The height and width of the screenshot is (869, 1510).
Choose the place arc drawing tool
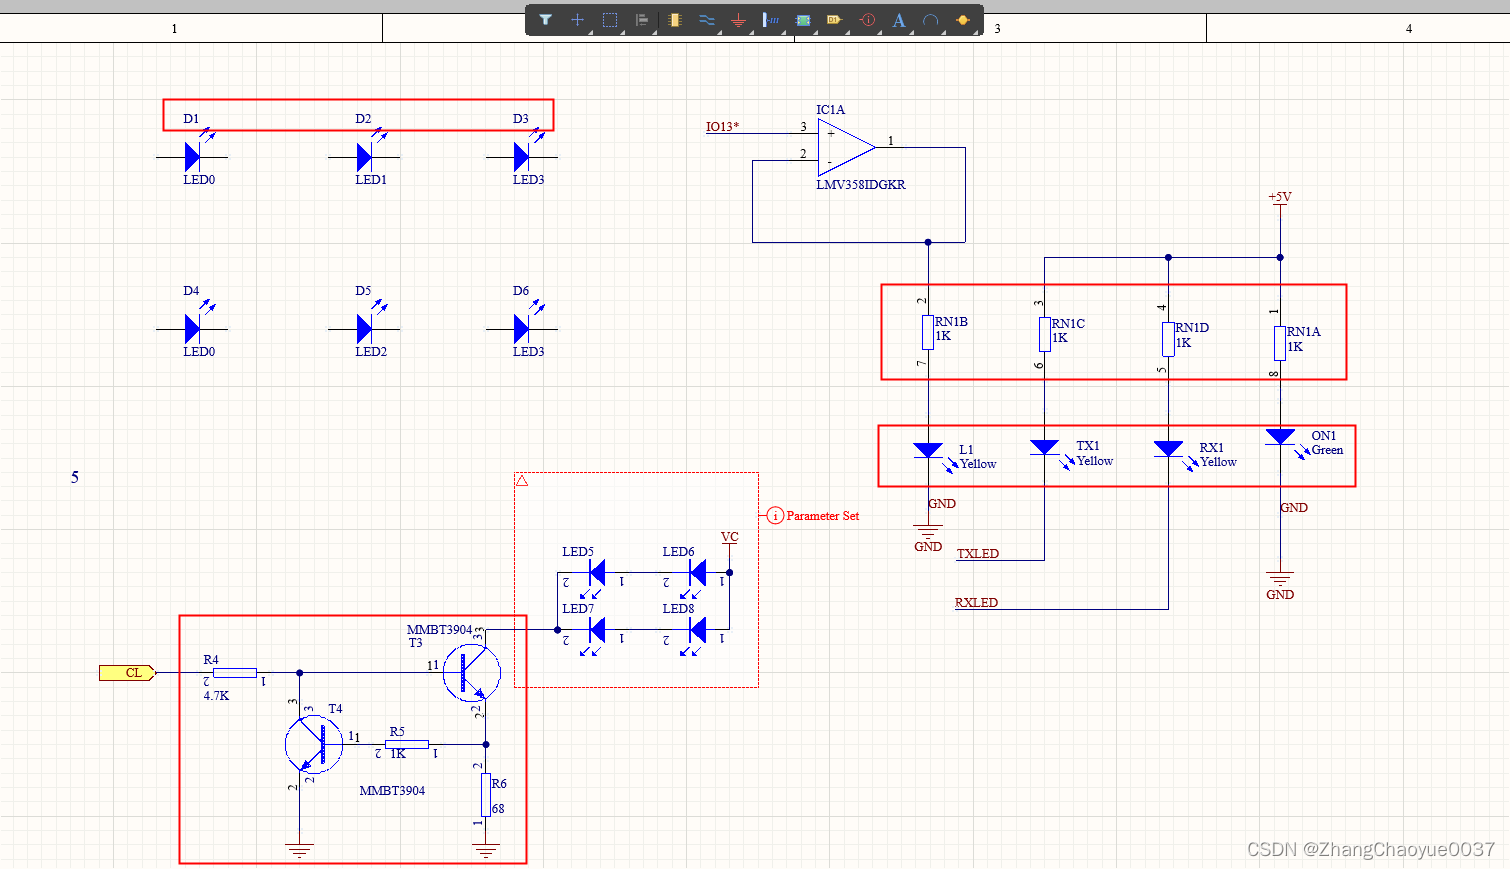[x=931, y=19]
